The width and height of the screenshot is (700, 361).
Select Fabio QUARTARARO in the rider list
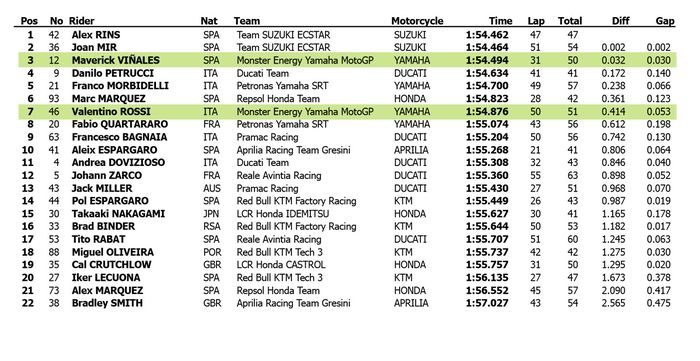[120, 124]
